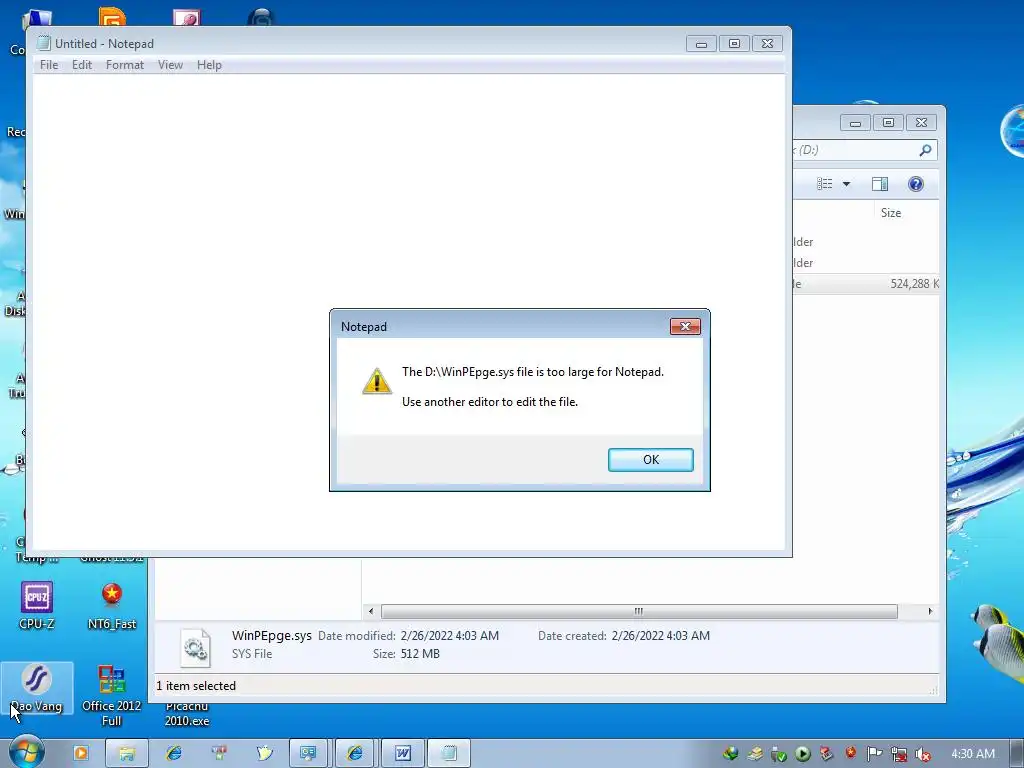Viewport: 1024px width, 768px height.
Task: Click the search magnifier in Explorer window
Action: (925, 150)
